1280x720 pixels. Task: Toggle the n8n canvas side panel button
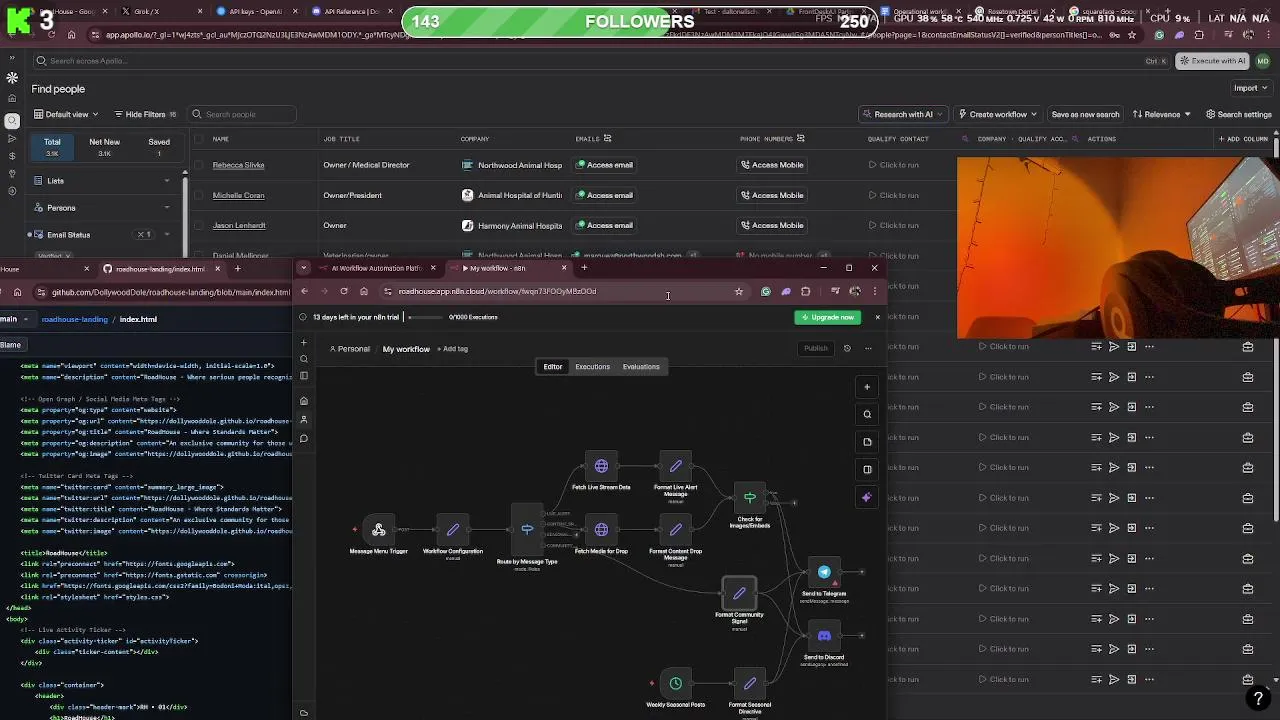[x=867, y=469]
